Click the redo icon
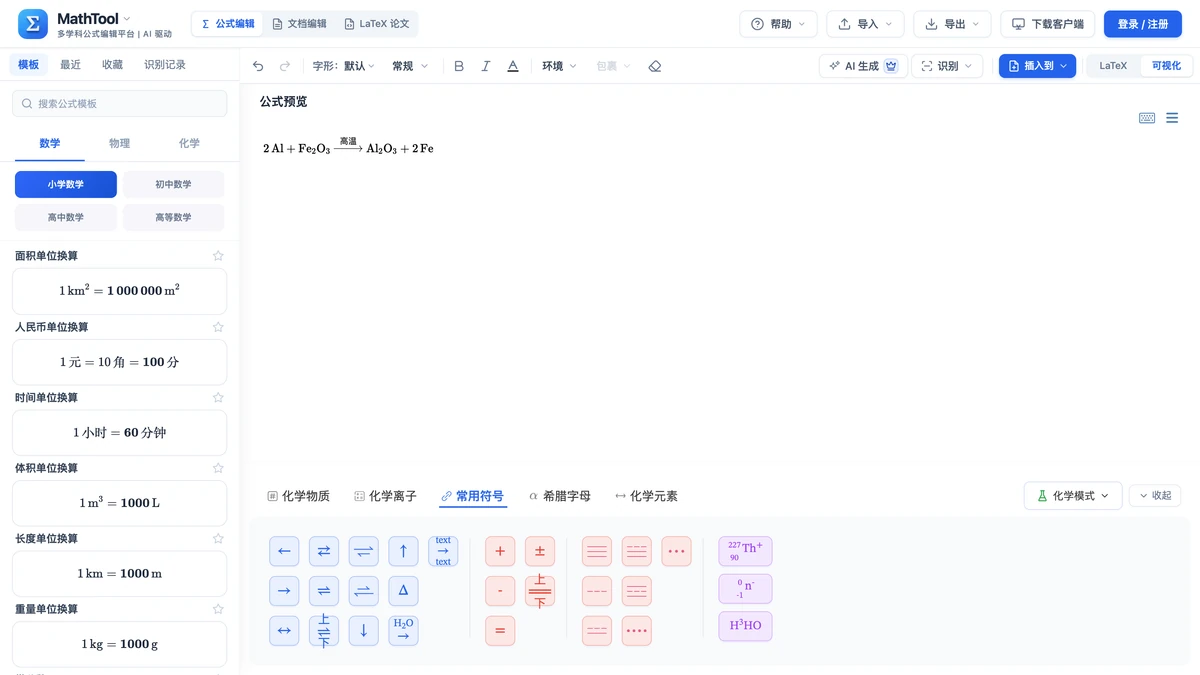Image resolution: width=1200 pixels, height=675 pixels. click(285, 66)
